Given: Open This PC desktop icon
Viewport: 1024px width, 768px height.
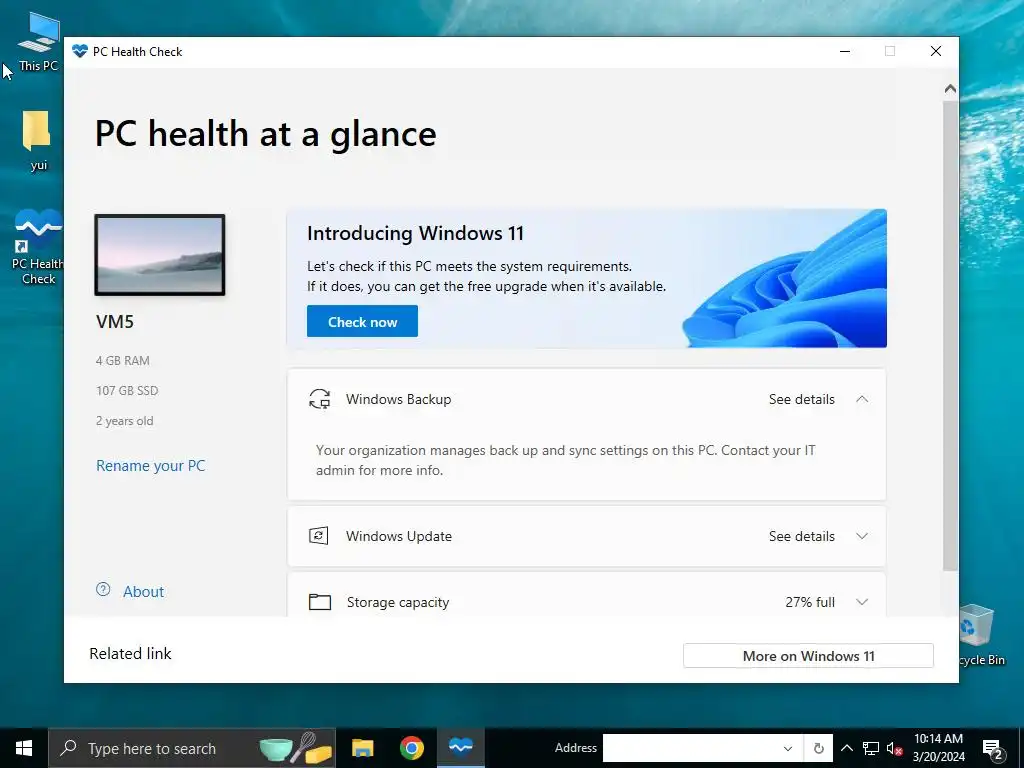Looking at the screenshot, I should [x=38, y=42].
